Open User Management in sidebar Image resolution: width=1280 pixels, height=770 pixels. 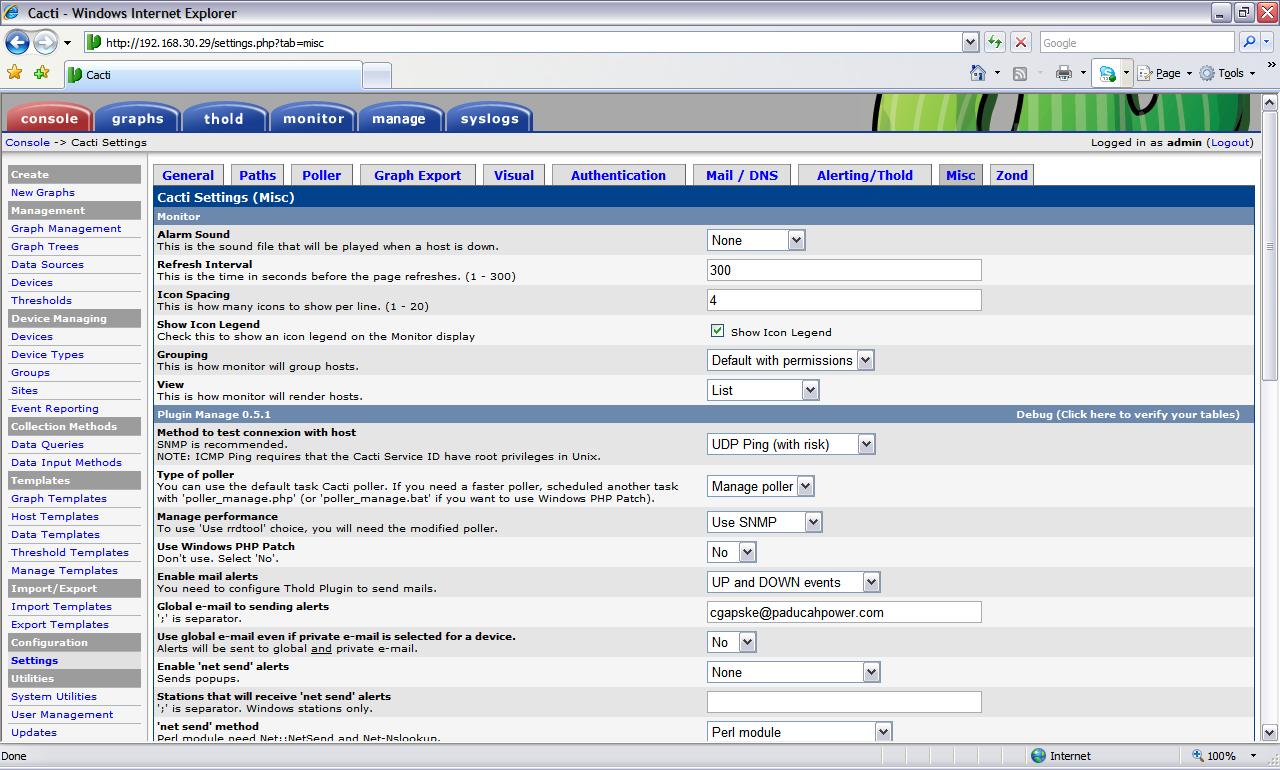click(x=62, y=714)
